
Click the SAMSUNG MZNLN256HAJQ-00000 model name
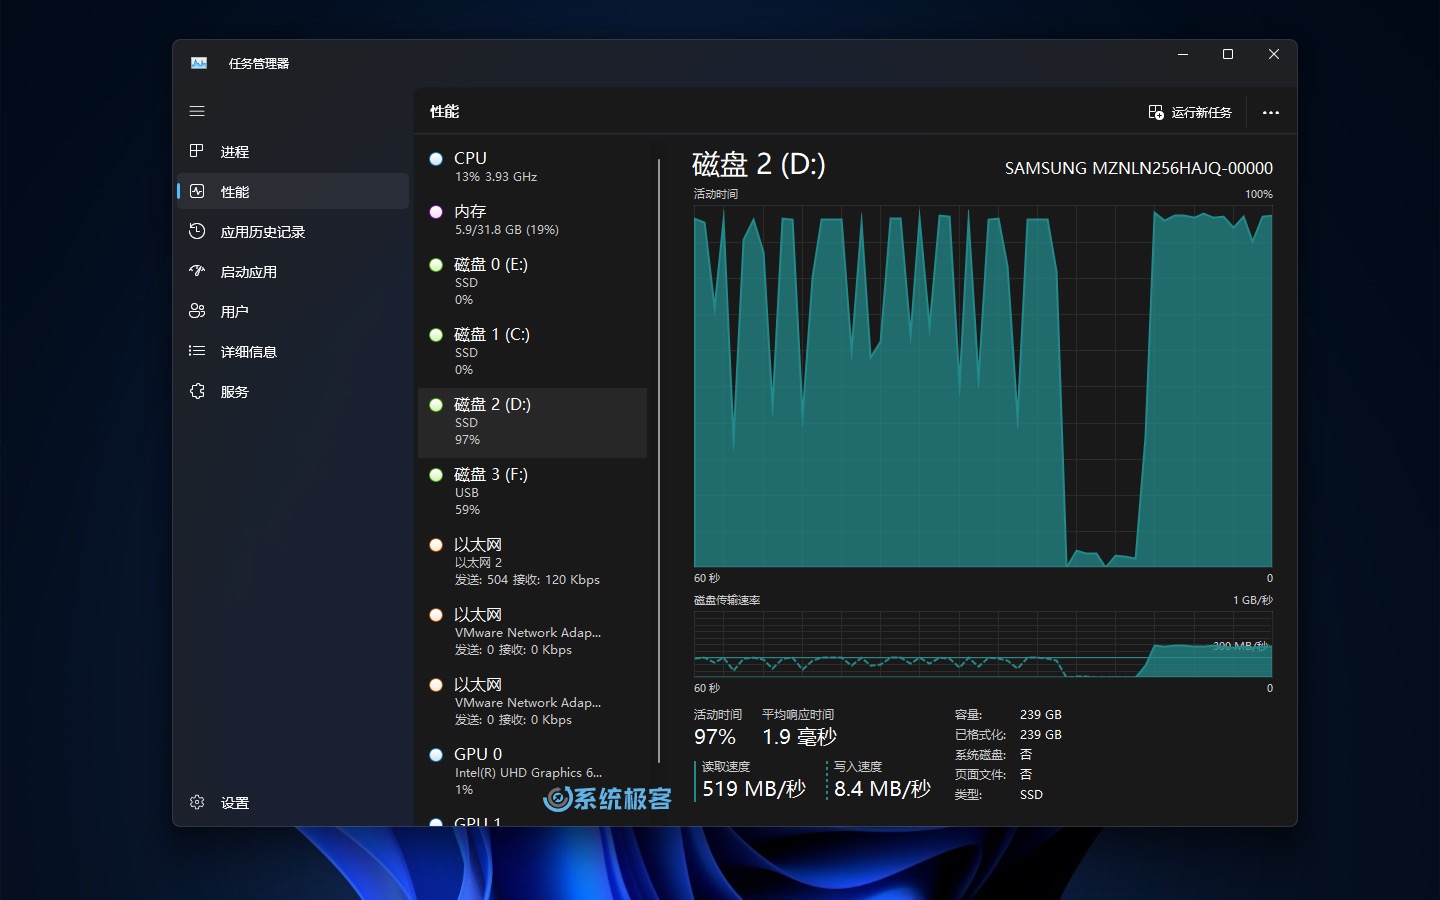1139,168
